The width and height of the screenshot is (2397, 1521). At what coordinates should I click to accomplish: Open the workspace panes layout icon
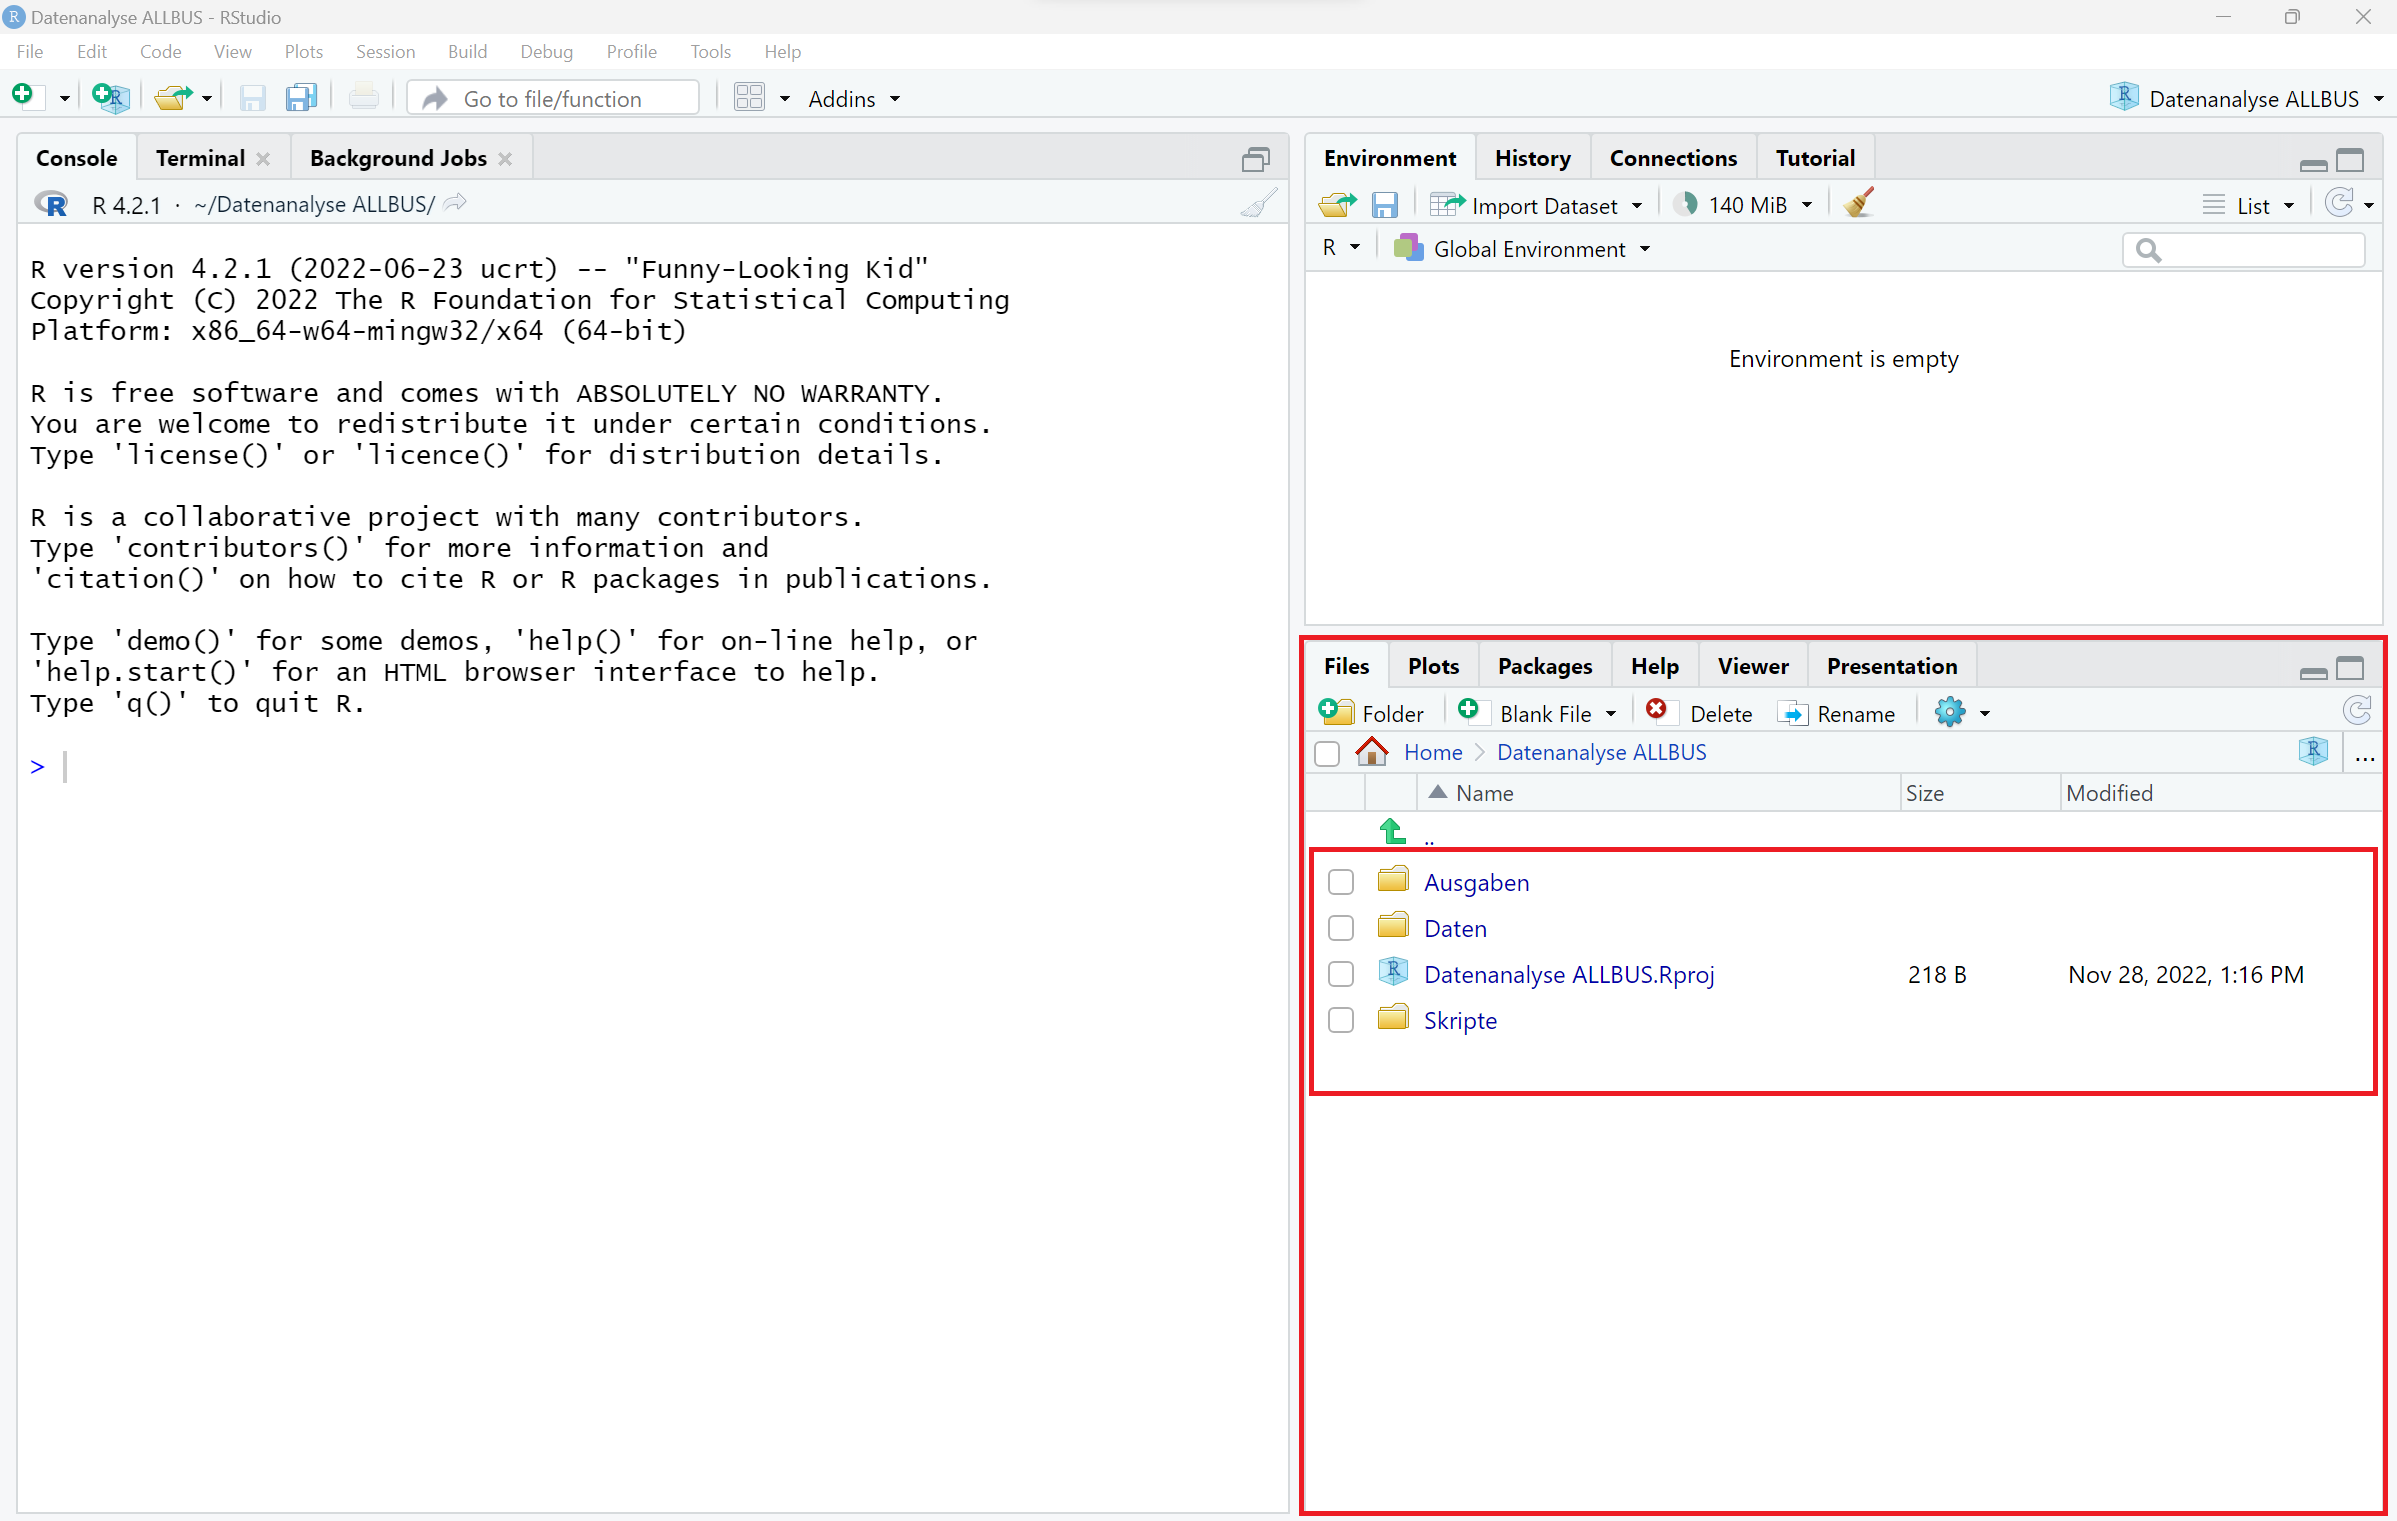(749, 98)
